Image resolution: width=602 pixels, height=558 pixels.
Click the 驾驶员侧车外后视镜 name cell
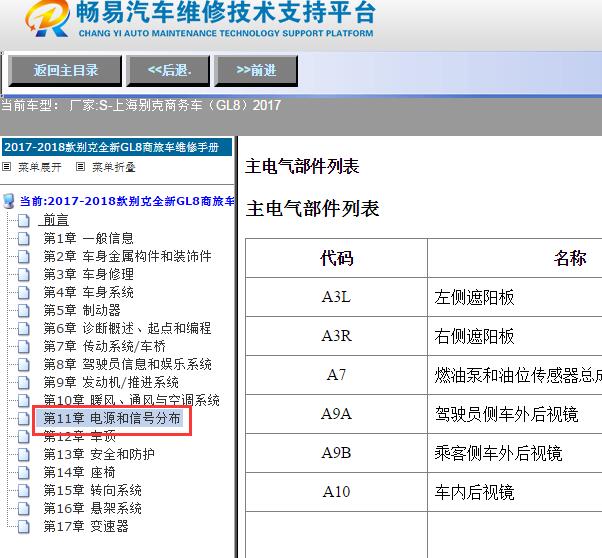click(514, 414)
